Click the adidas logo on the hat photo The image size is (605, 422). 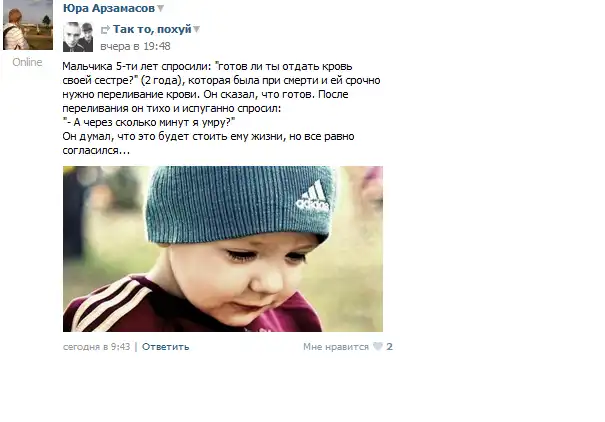313,197
